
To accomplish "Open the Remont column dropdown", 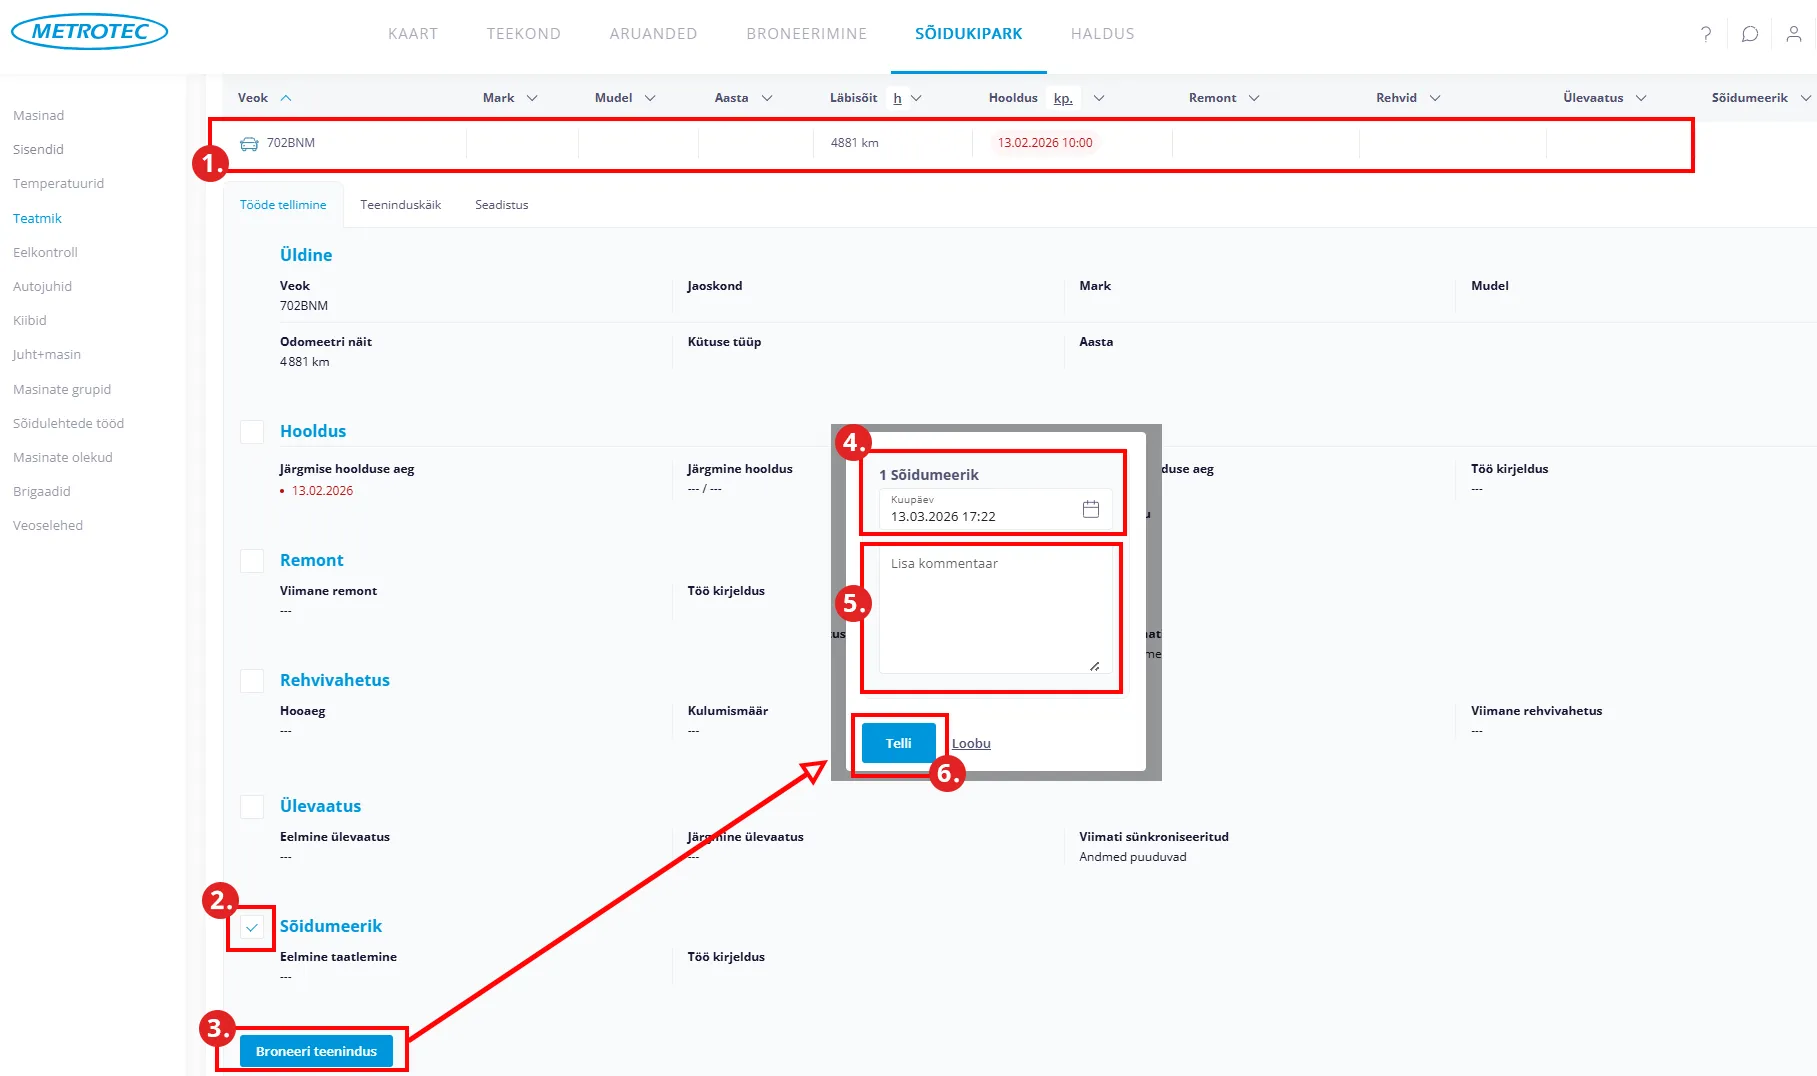I will [1254, 98].
